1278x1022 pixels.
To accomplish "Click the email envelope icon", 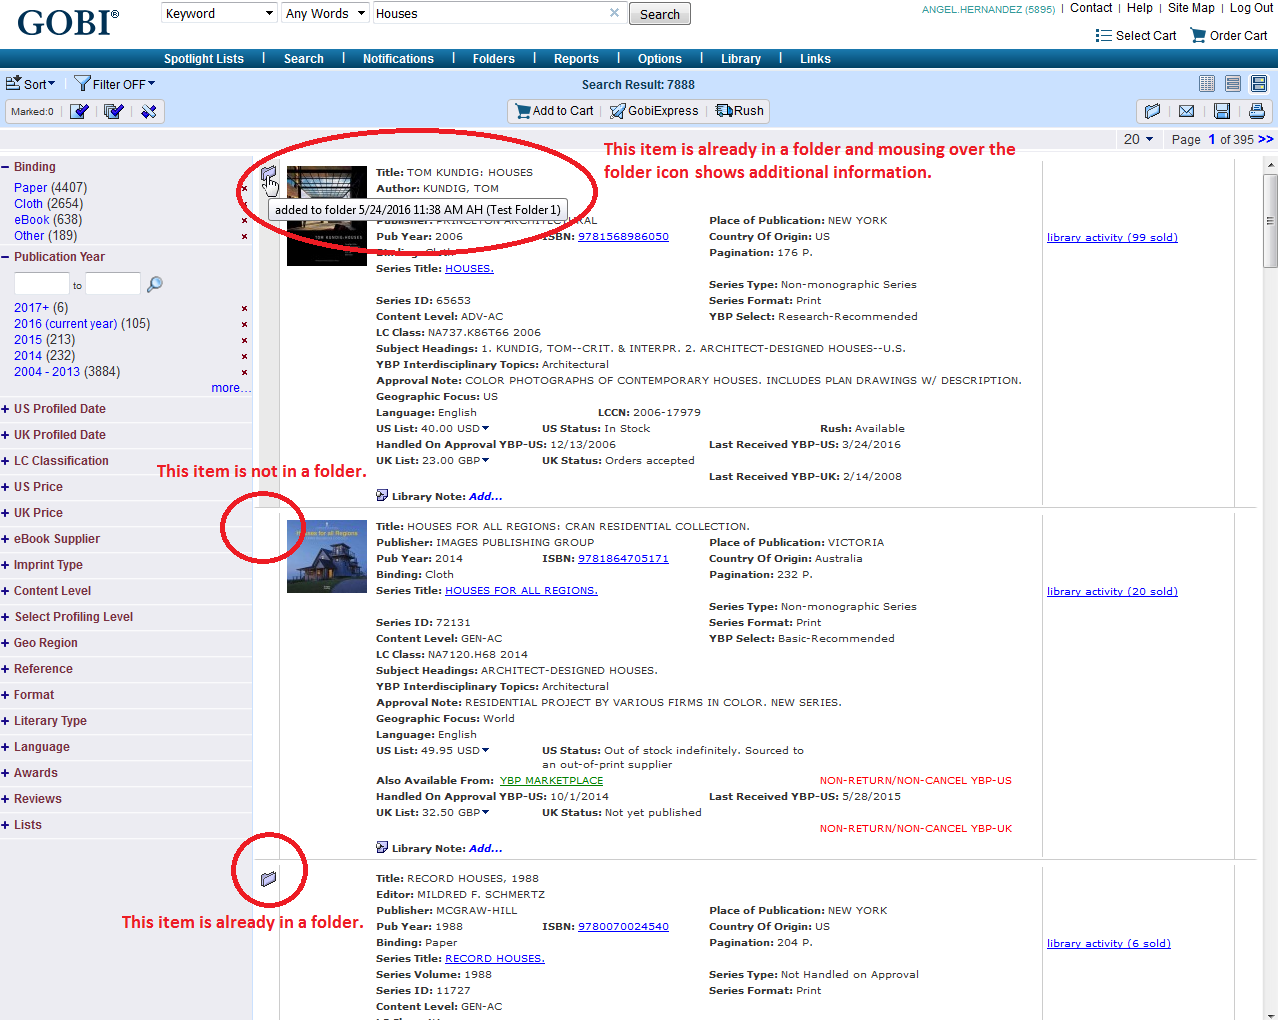I will (x=1187, y=111).
